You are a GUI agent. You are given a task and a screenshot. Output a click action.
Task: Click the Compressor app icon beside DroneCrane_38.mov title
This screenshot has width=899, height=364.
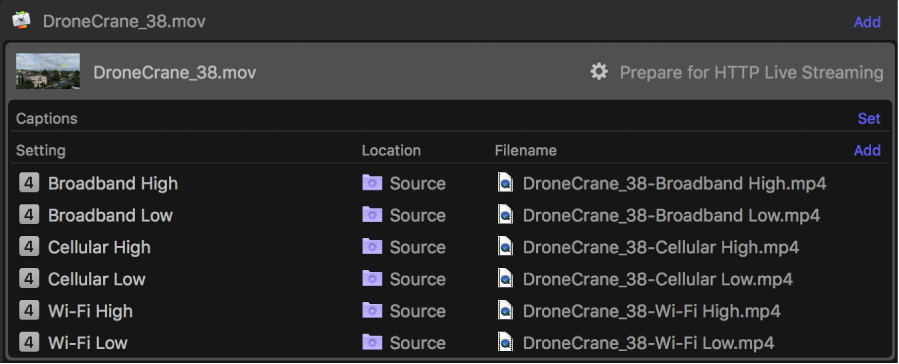click(21, 20)
